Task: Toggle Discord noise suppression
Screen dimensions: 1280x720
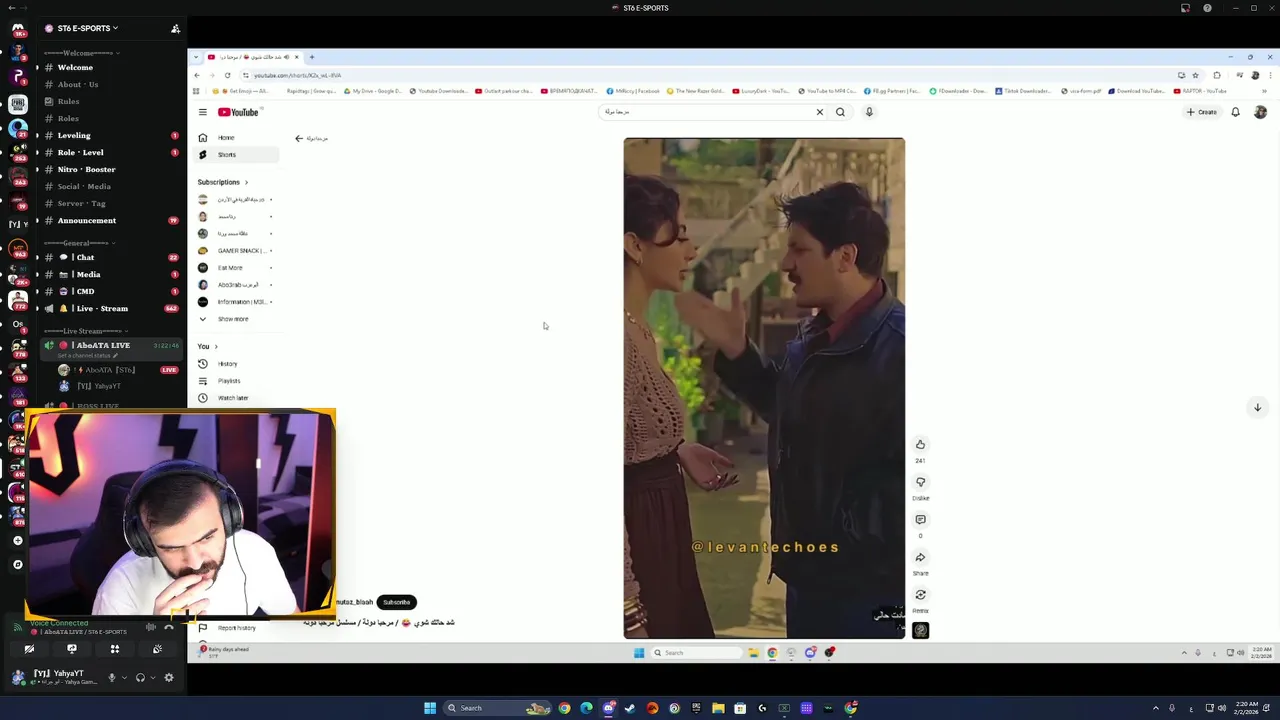Action: (151, 627)
